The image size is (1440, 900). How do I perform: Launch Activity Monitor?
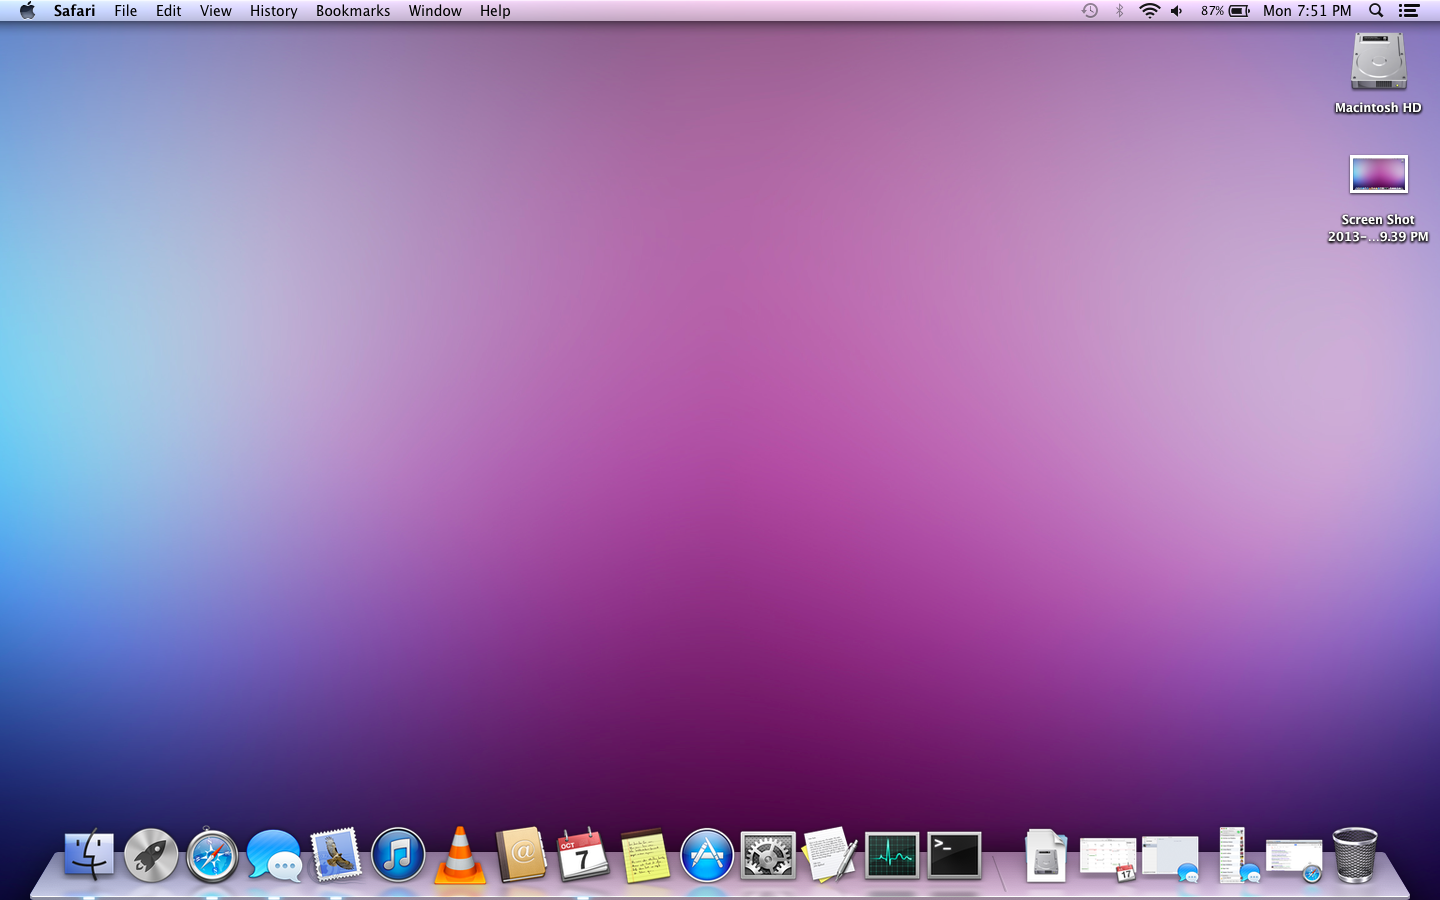(892, 856)
